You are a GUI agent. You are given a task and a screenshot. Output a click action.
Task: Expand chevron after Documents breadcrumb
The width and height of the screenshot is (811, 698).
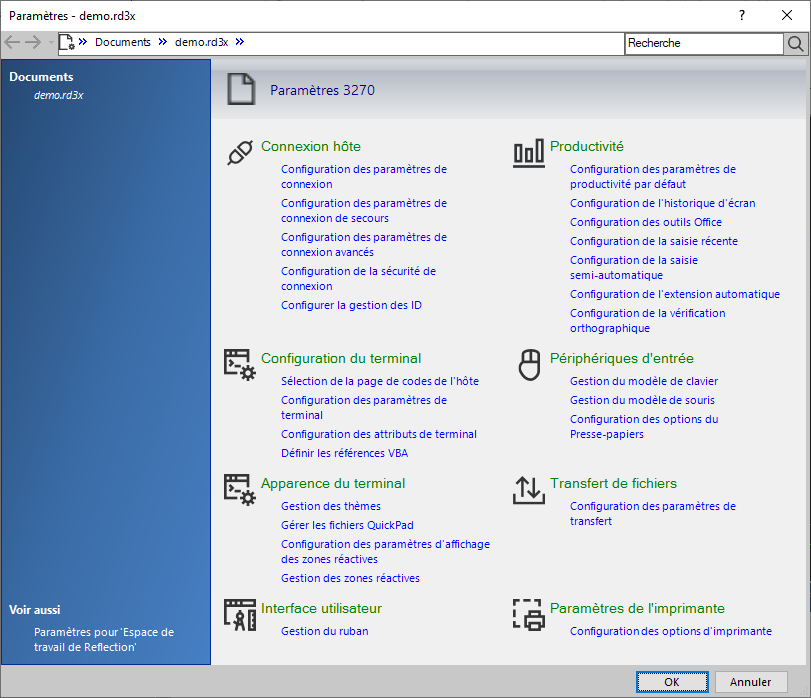(163, 42)
